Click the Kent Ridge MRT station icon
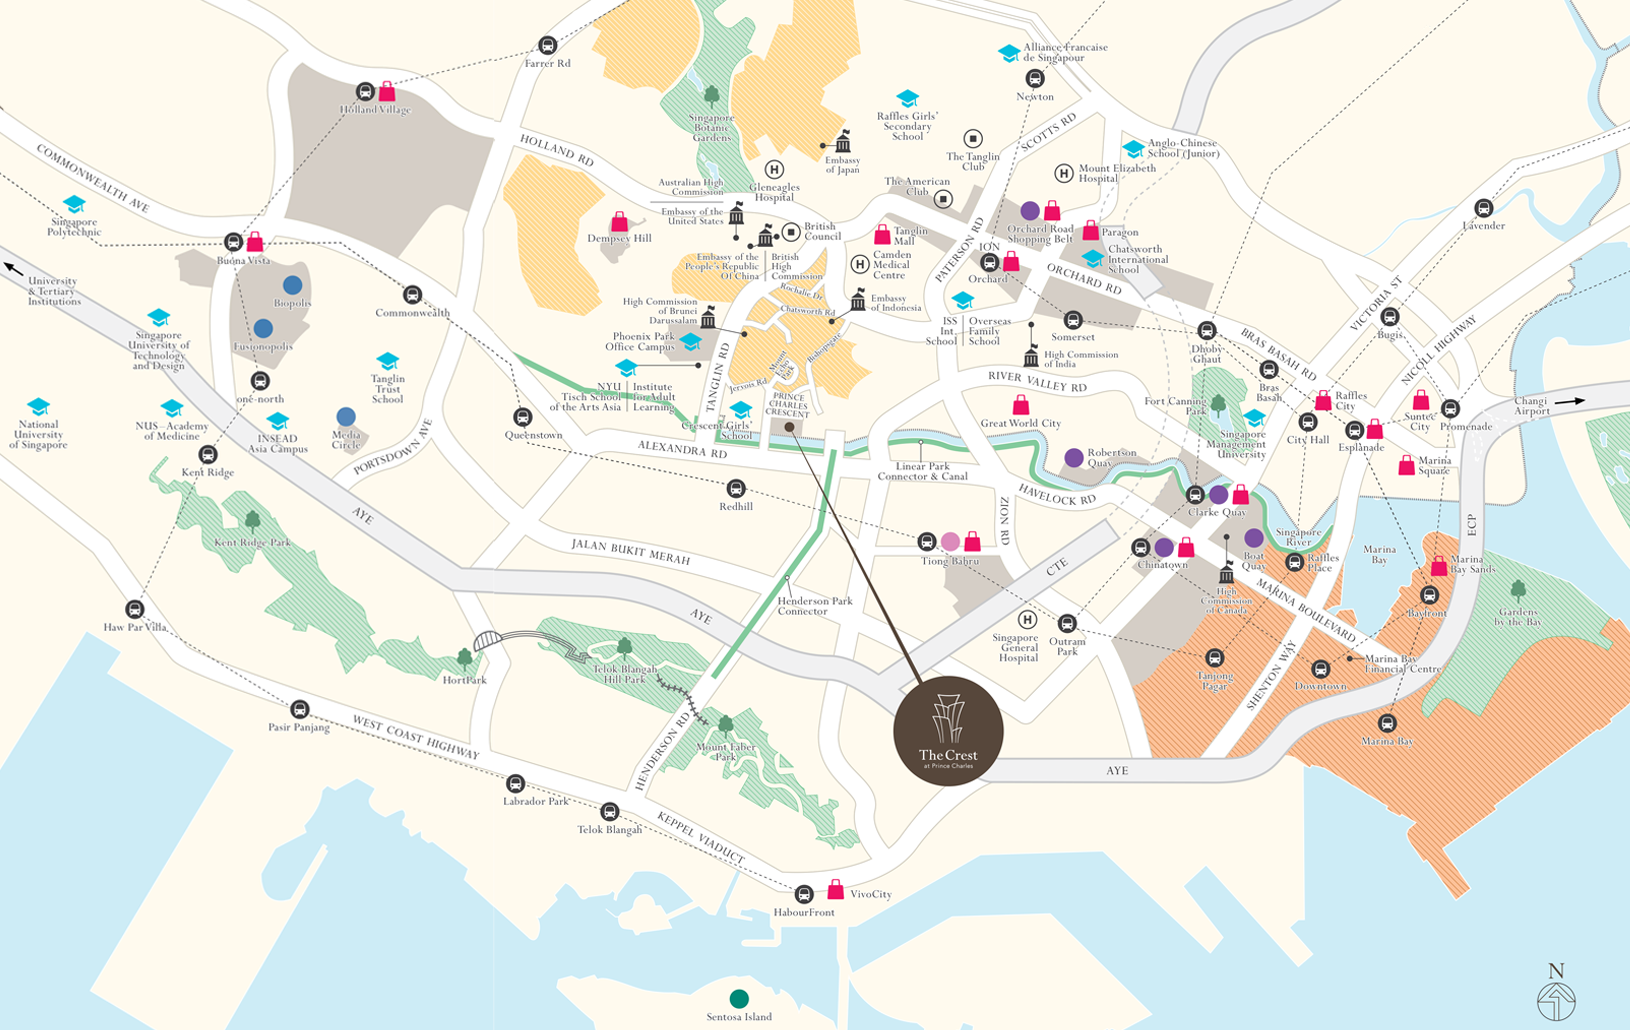This screenshot has height=1030, width=1630. pyautogui.click(x=208, y=455)
